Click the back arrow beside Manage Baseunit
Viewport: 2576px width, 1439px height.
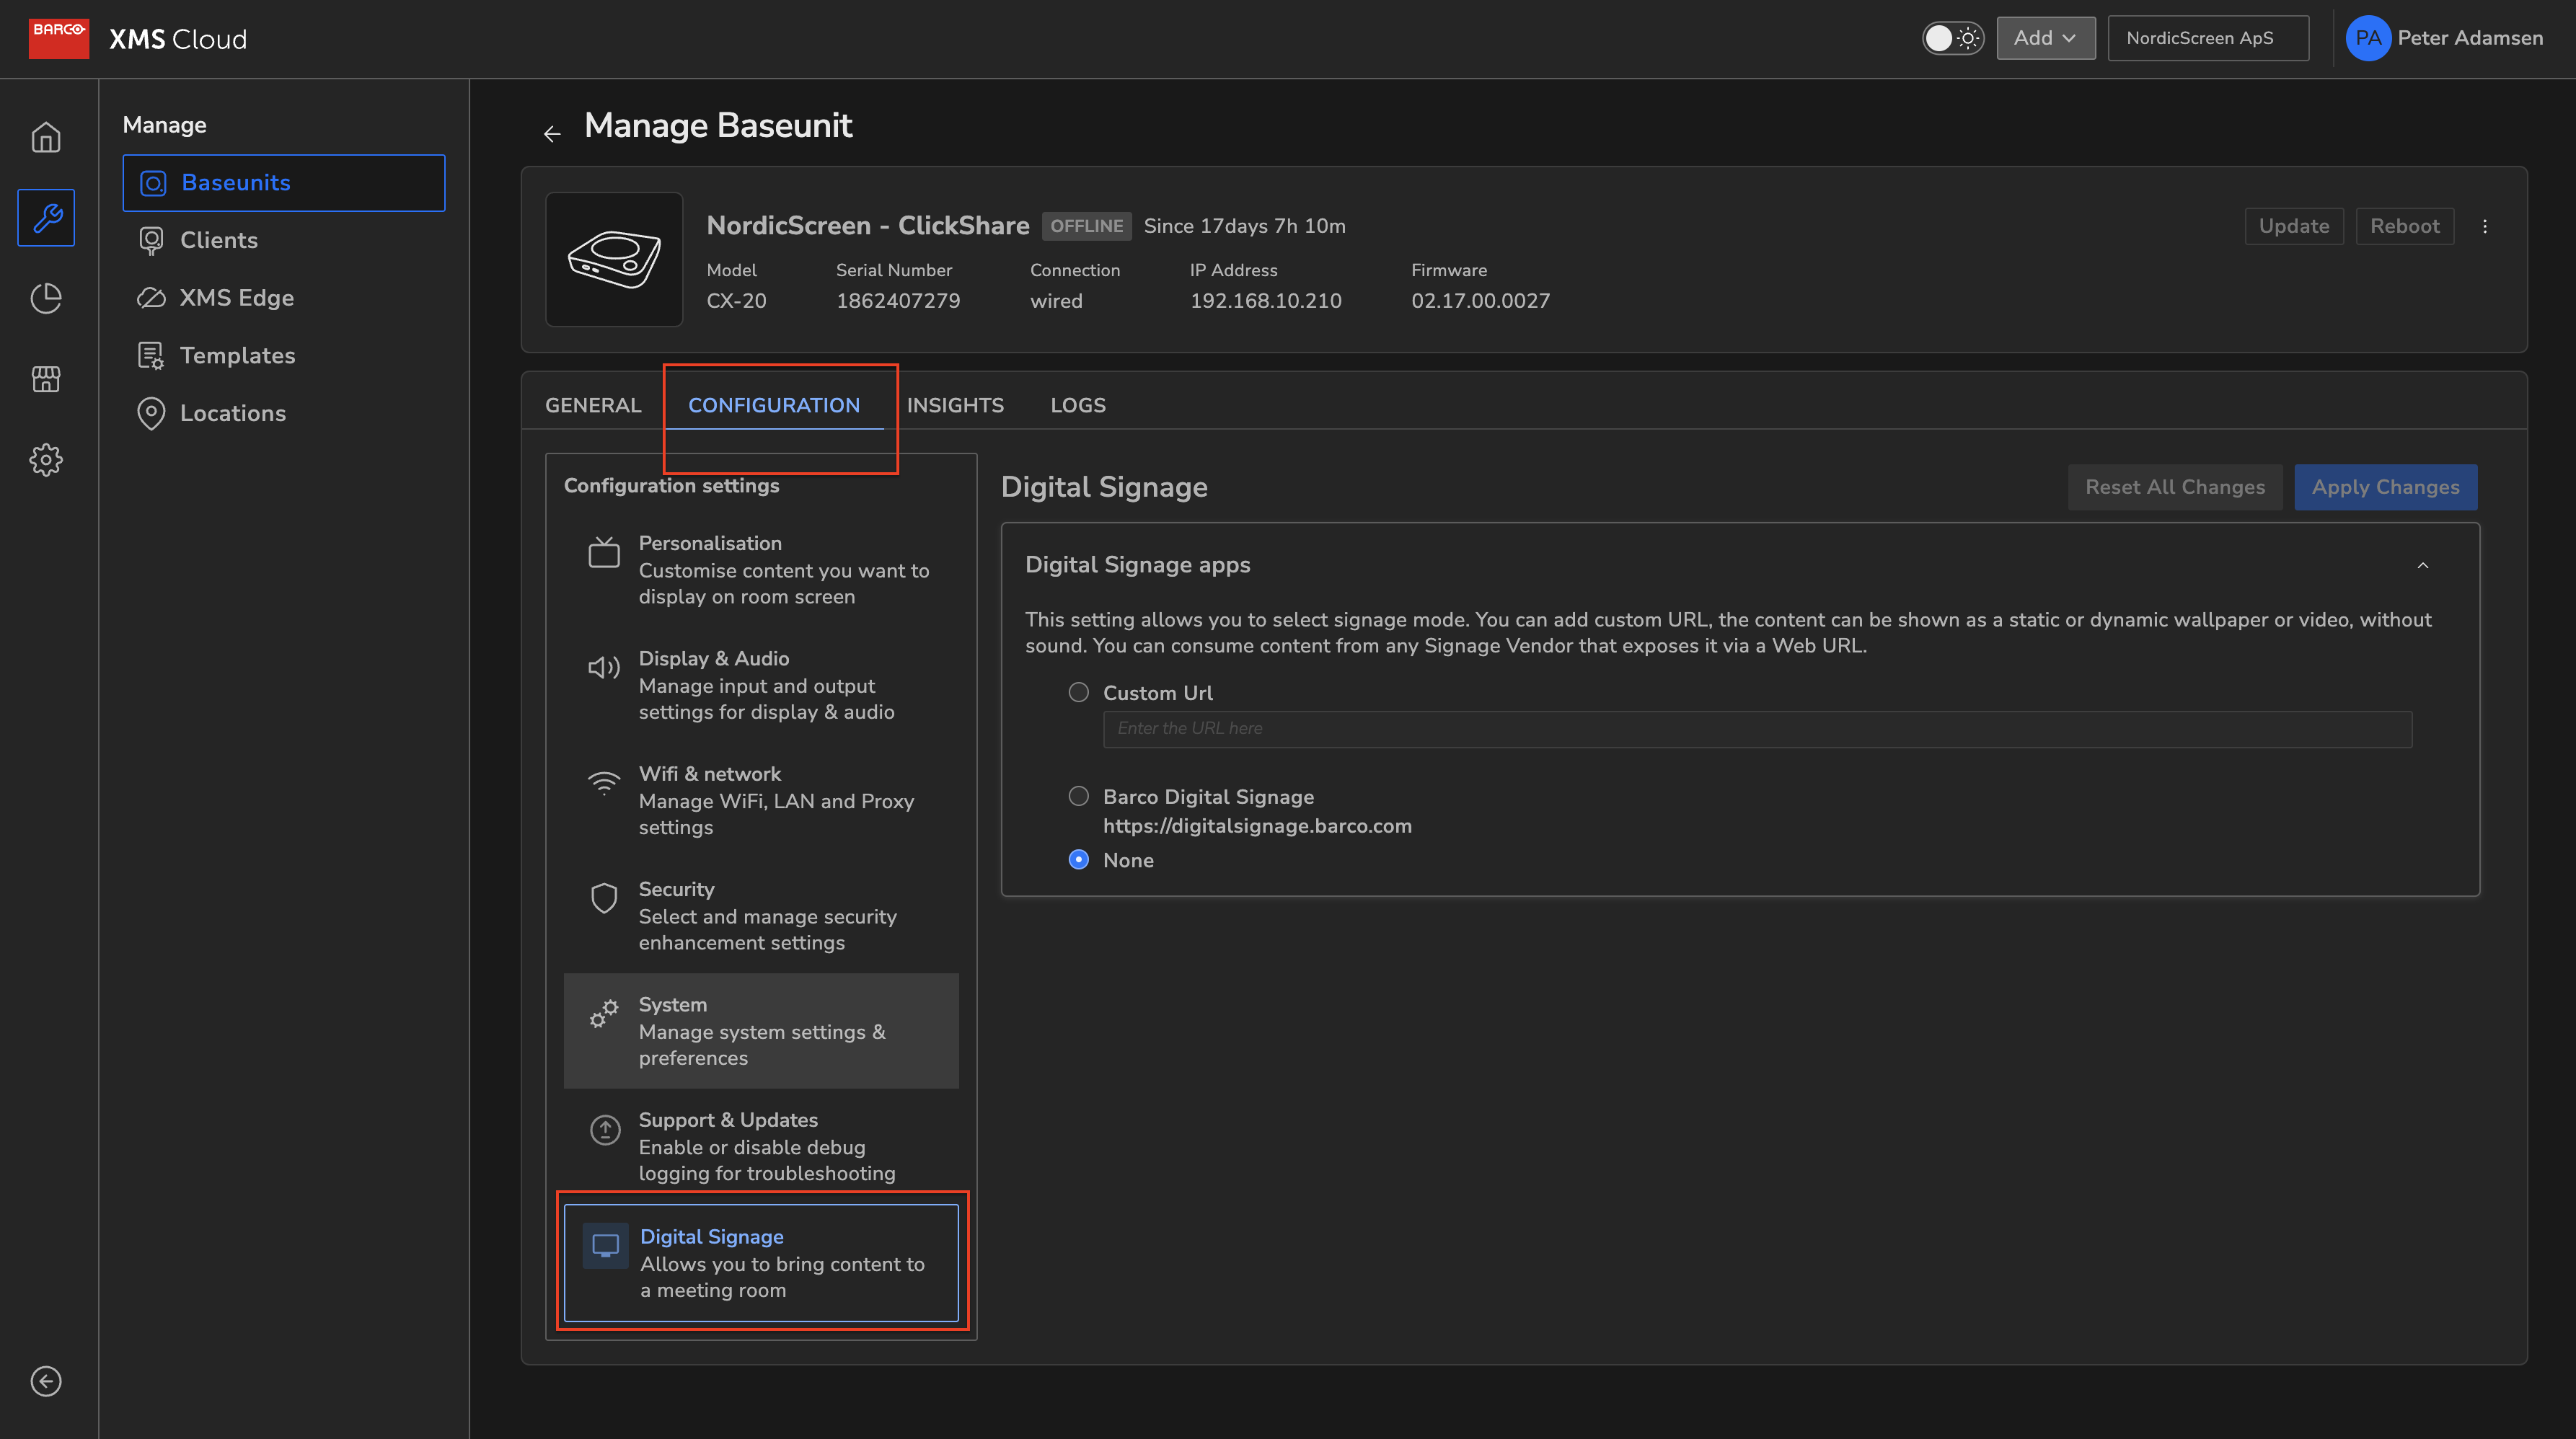coord(552,133)
